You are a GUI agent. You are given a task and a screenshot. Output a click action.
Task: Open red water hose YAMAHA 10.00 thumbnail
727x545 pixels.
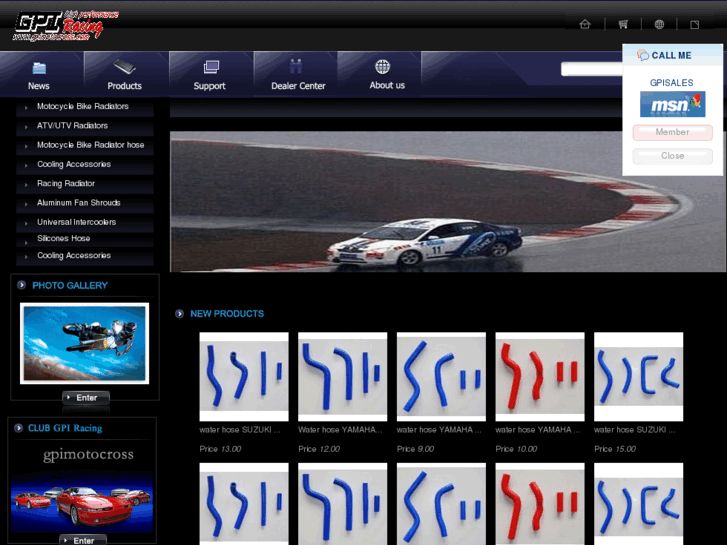pos(540,377)
